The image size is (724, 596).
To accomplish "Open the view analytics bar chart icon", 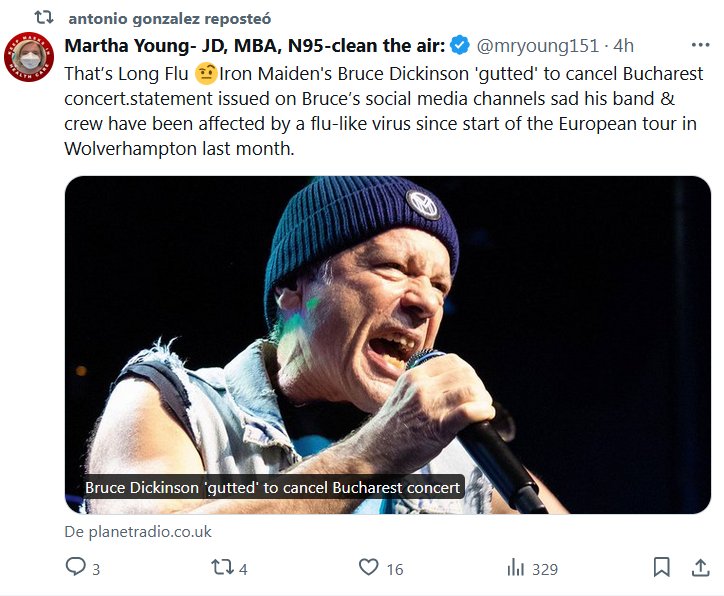I will (516, 567).
